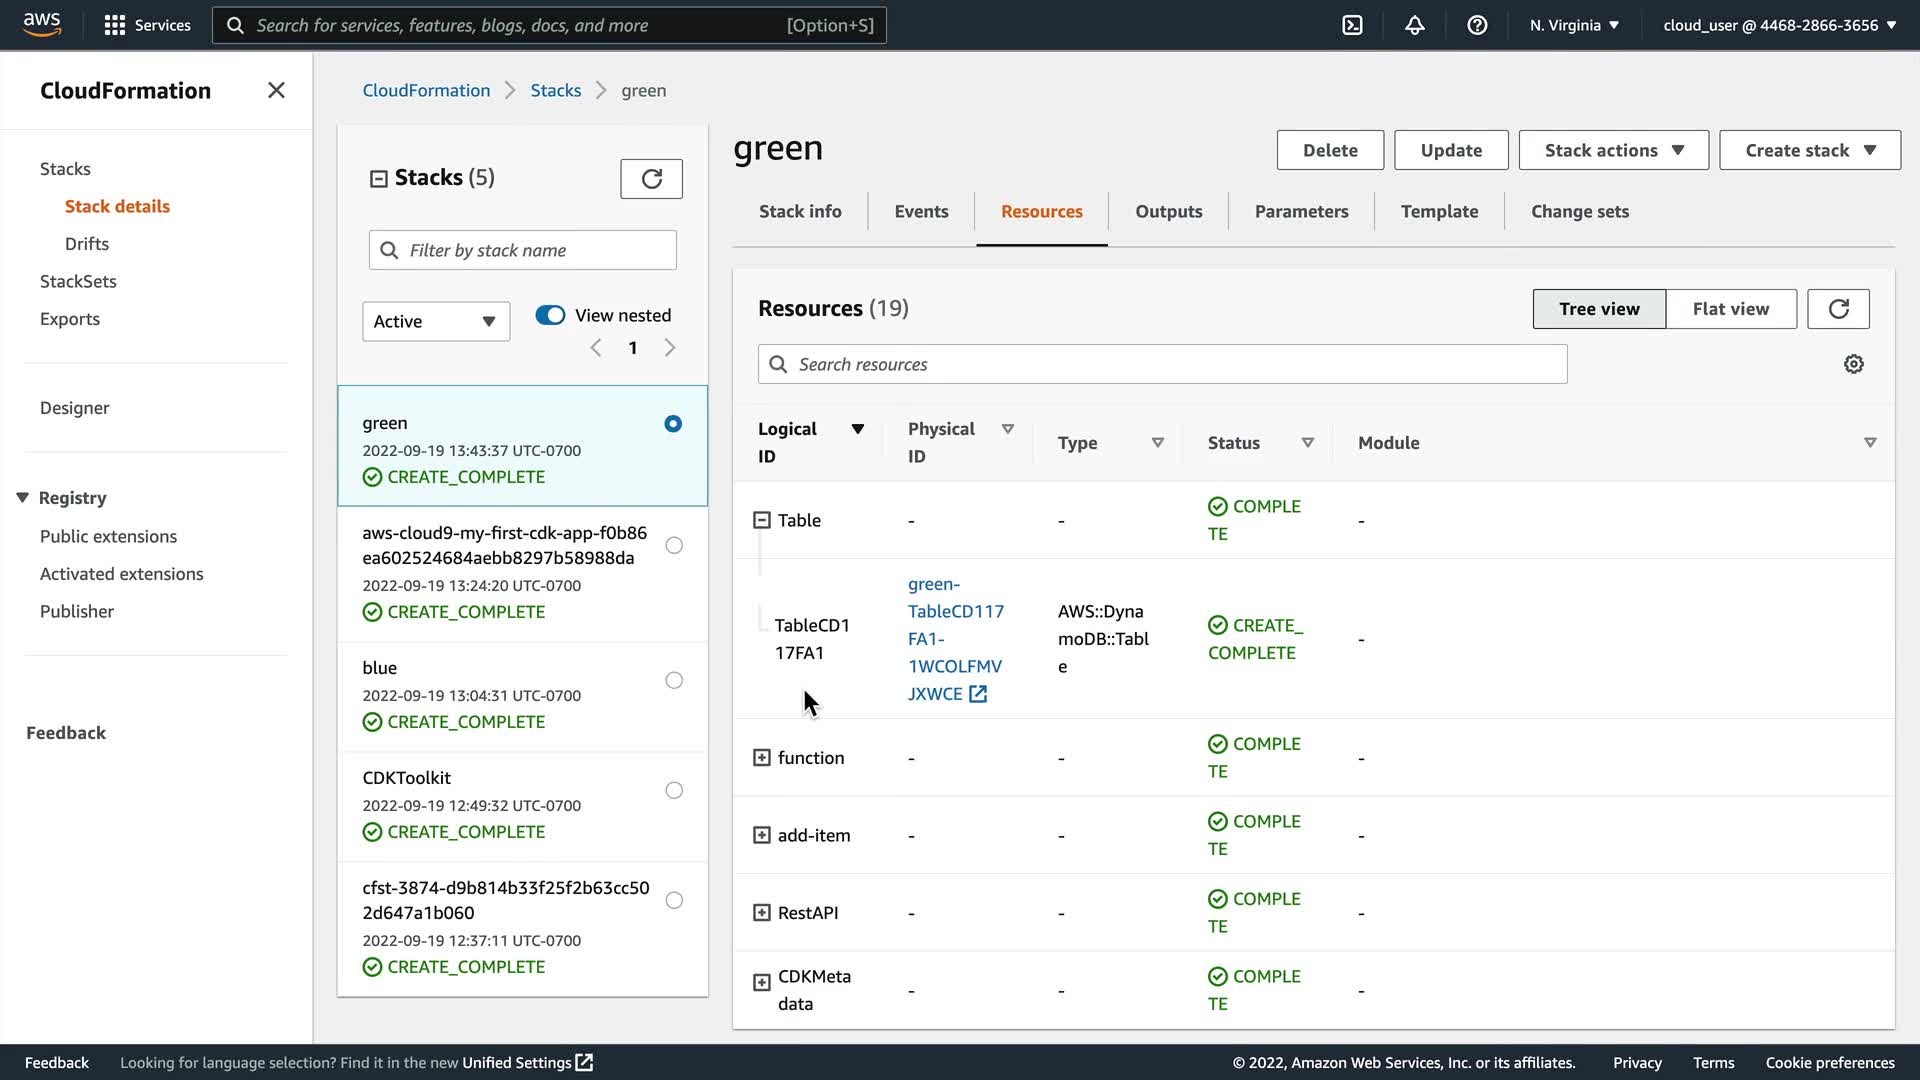The width and height of the screenshot is (1920, 1080).
Task: Collapse the Table resource node
Action: (762, 520)
